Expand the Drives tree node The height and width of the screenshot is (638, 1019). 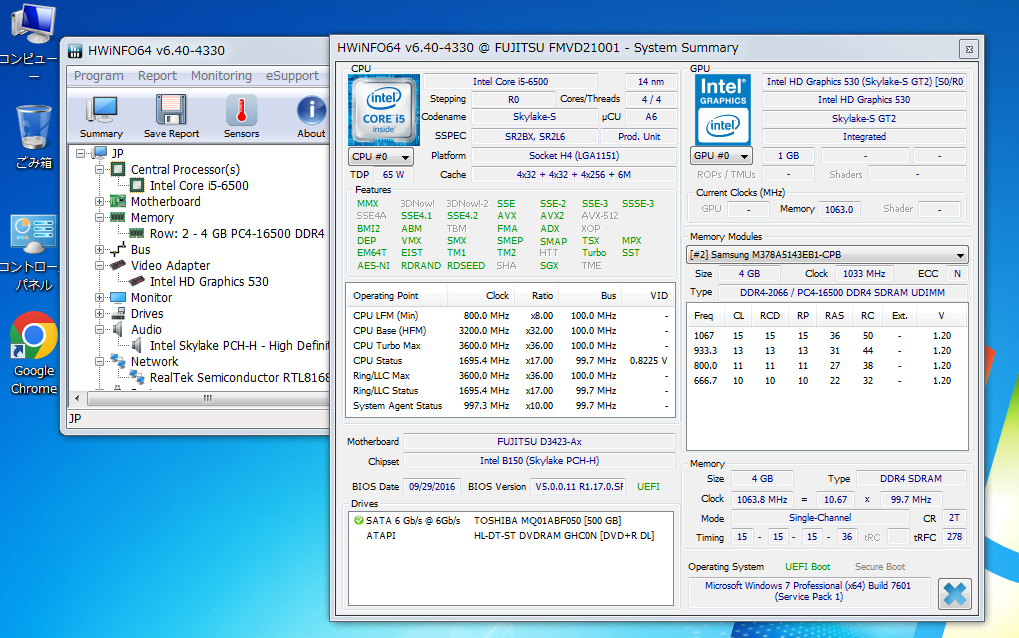(x=100, y=314)
